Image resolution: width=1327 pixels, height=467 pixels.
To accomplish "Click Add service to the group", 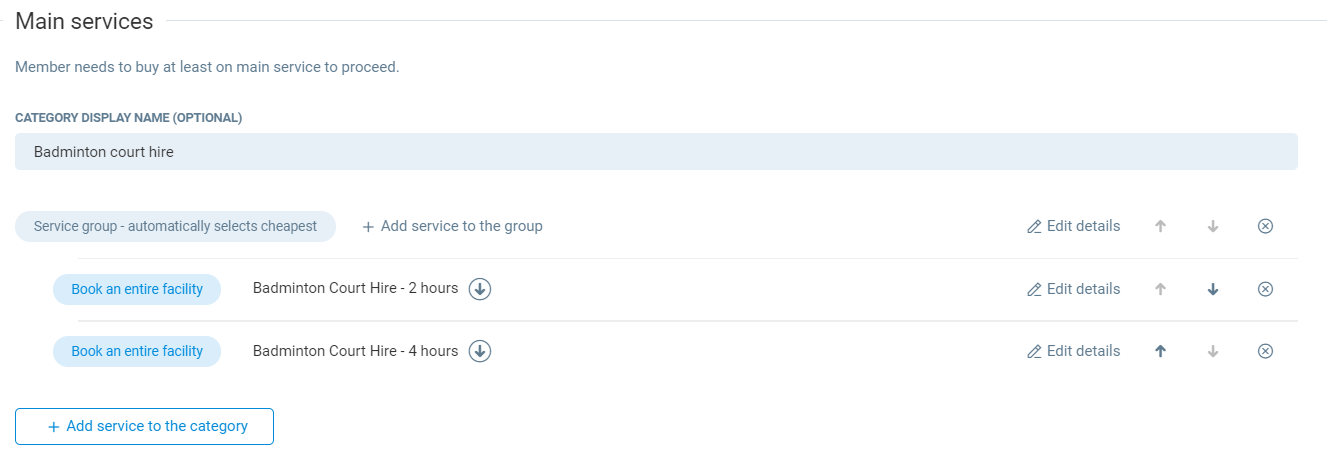I will click(452, 226).
